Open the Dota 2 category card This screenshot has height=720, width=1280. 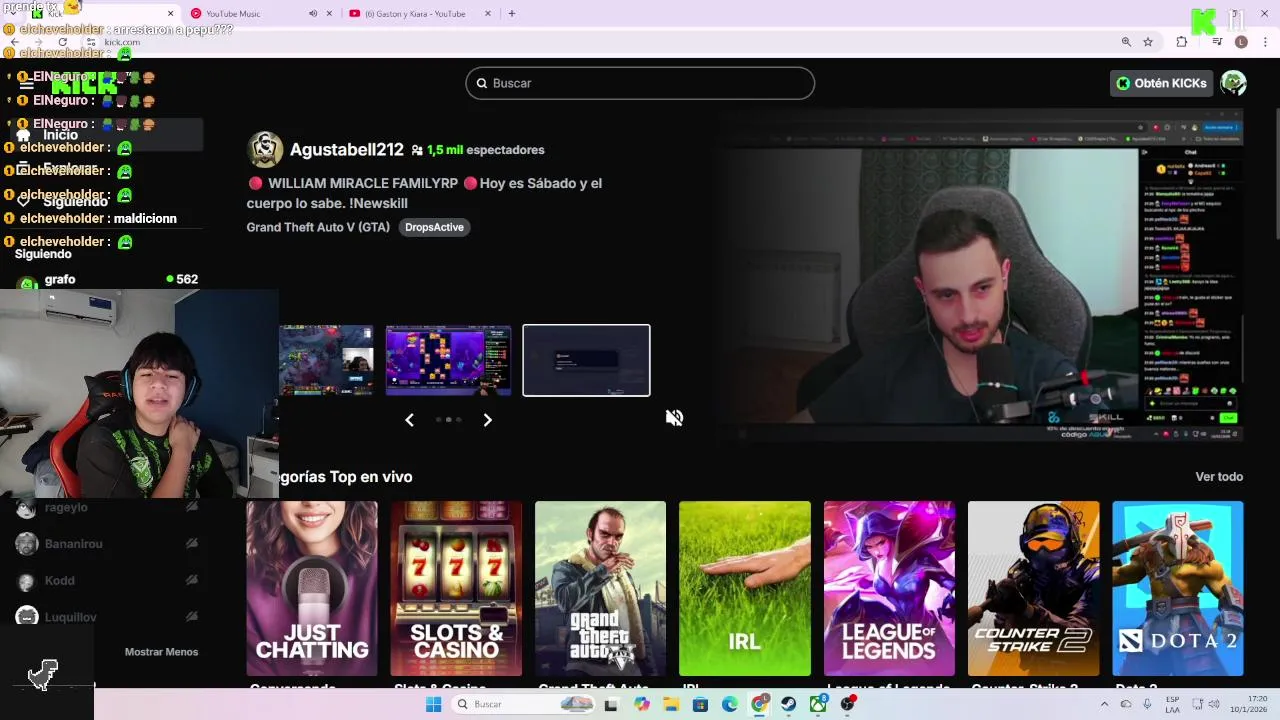(1178, 588)
